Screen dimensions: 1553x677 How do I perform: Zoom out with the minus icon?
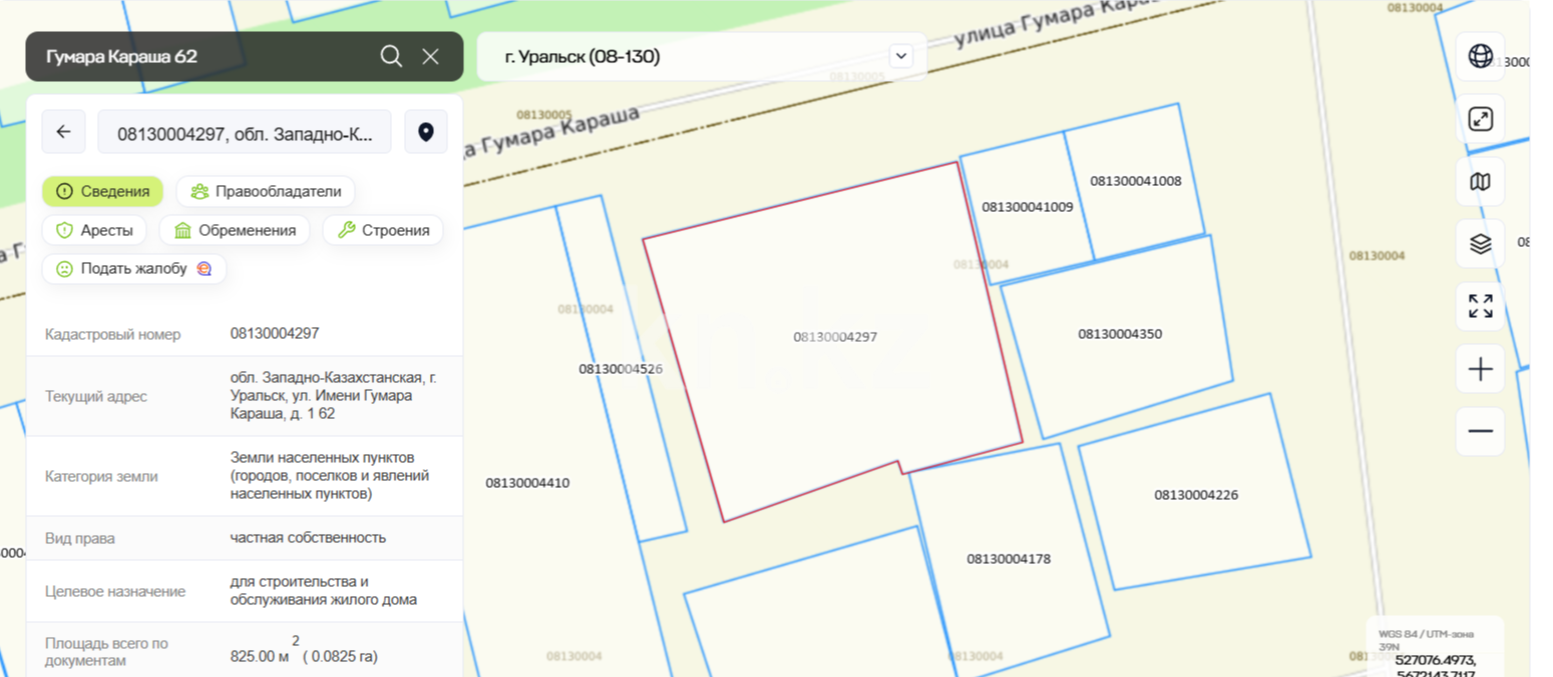coord(1480,431)
